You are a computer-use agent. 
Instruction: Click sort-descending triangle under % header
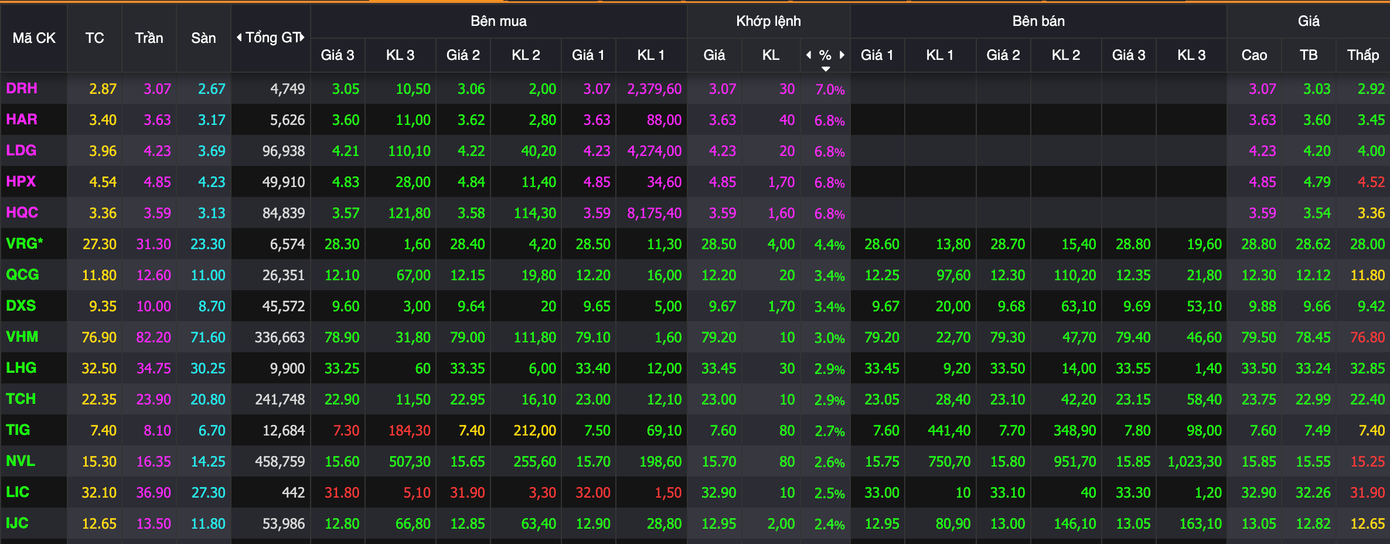point(825,69)
